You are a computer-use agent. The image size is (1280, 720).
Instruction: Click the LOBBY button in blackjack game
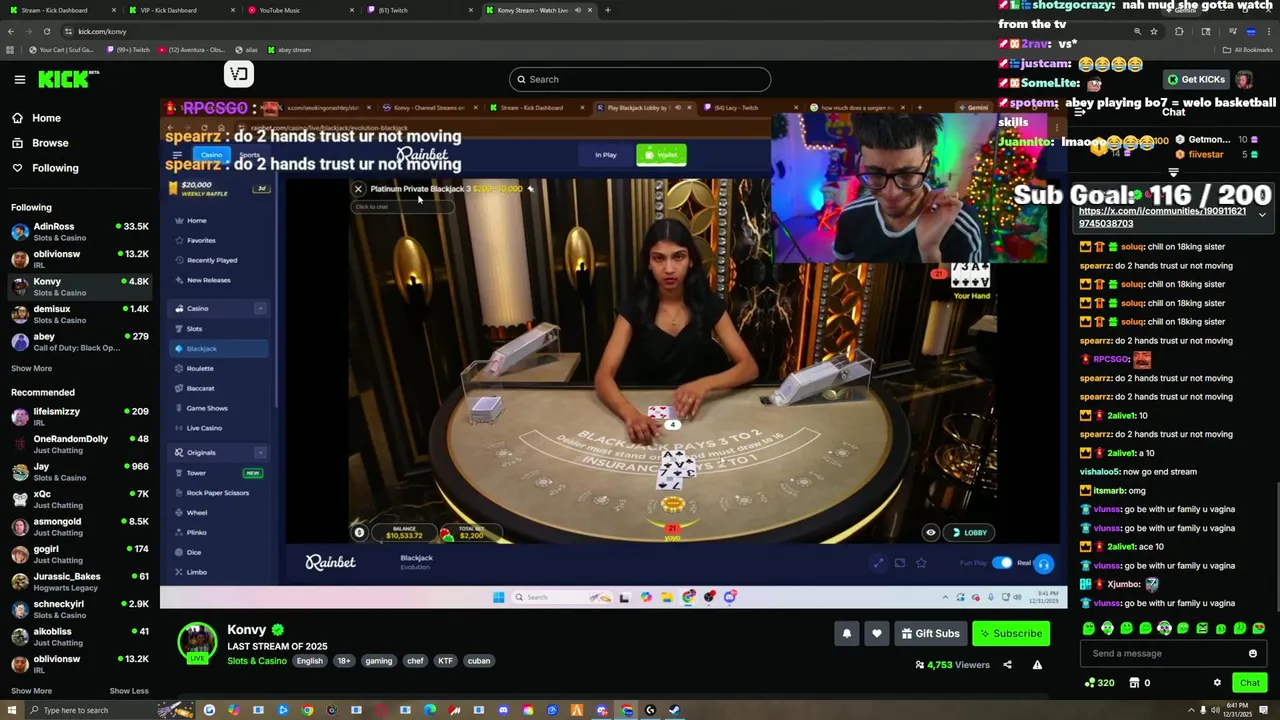pyautogui.click(x=969, y=533)
